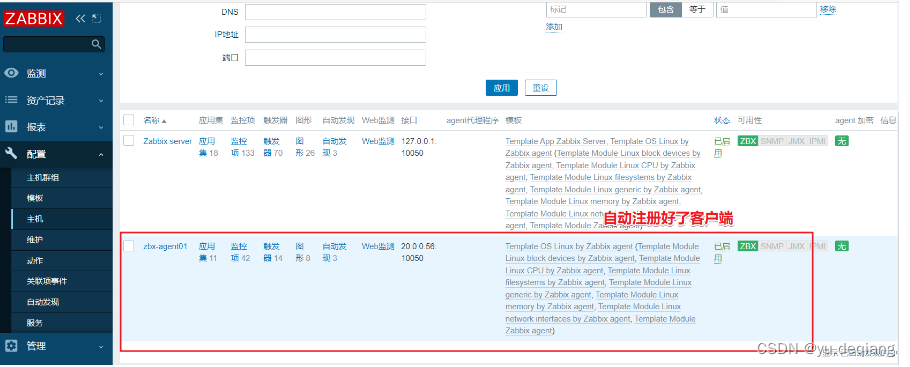Open 应用集 11 for zbx-agent01
The image size is (910, 367).
tap(208, 252)
